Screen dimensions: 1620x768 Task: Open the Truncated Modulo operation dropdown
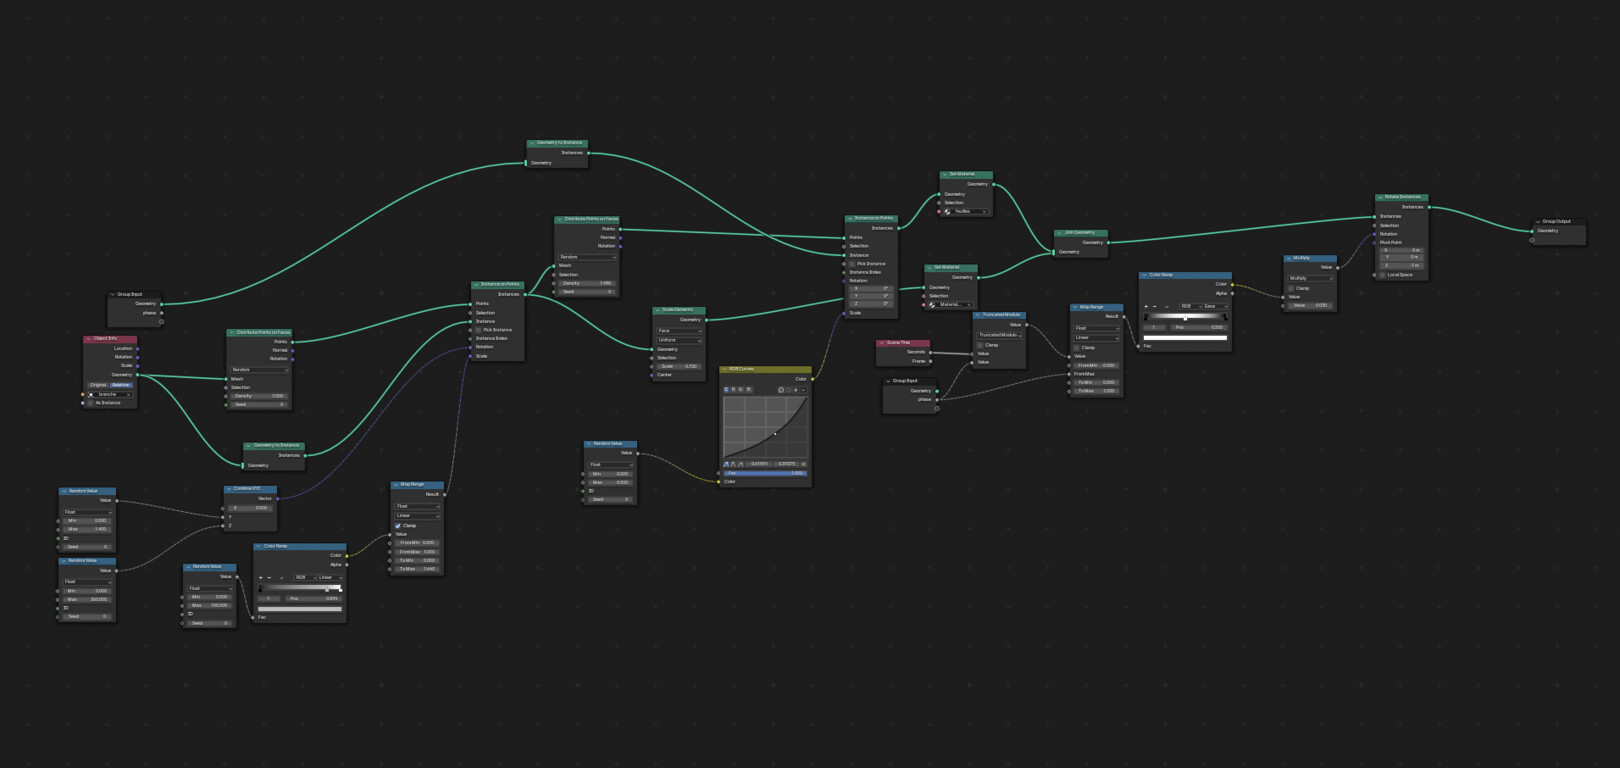(x=999, y=335)
